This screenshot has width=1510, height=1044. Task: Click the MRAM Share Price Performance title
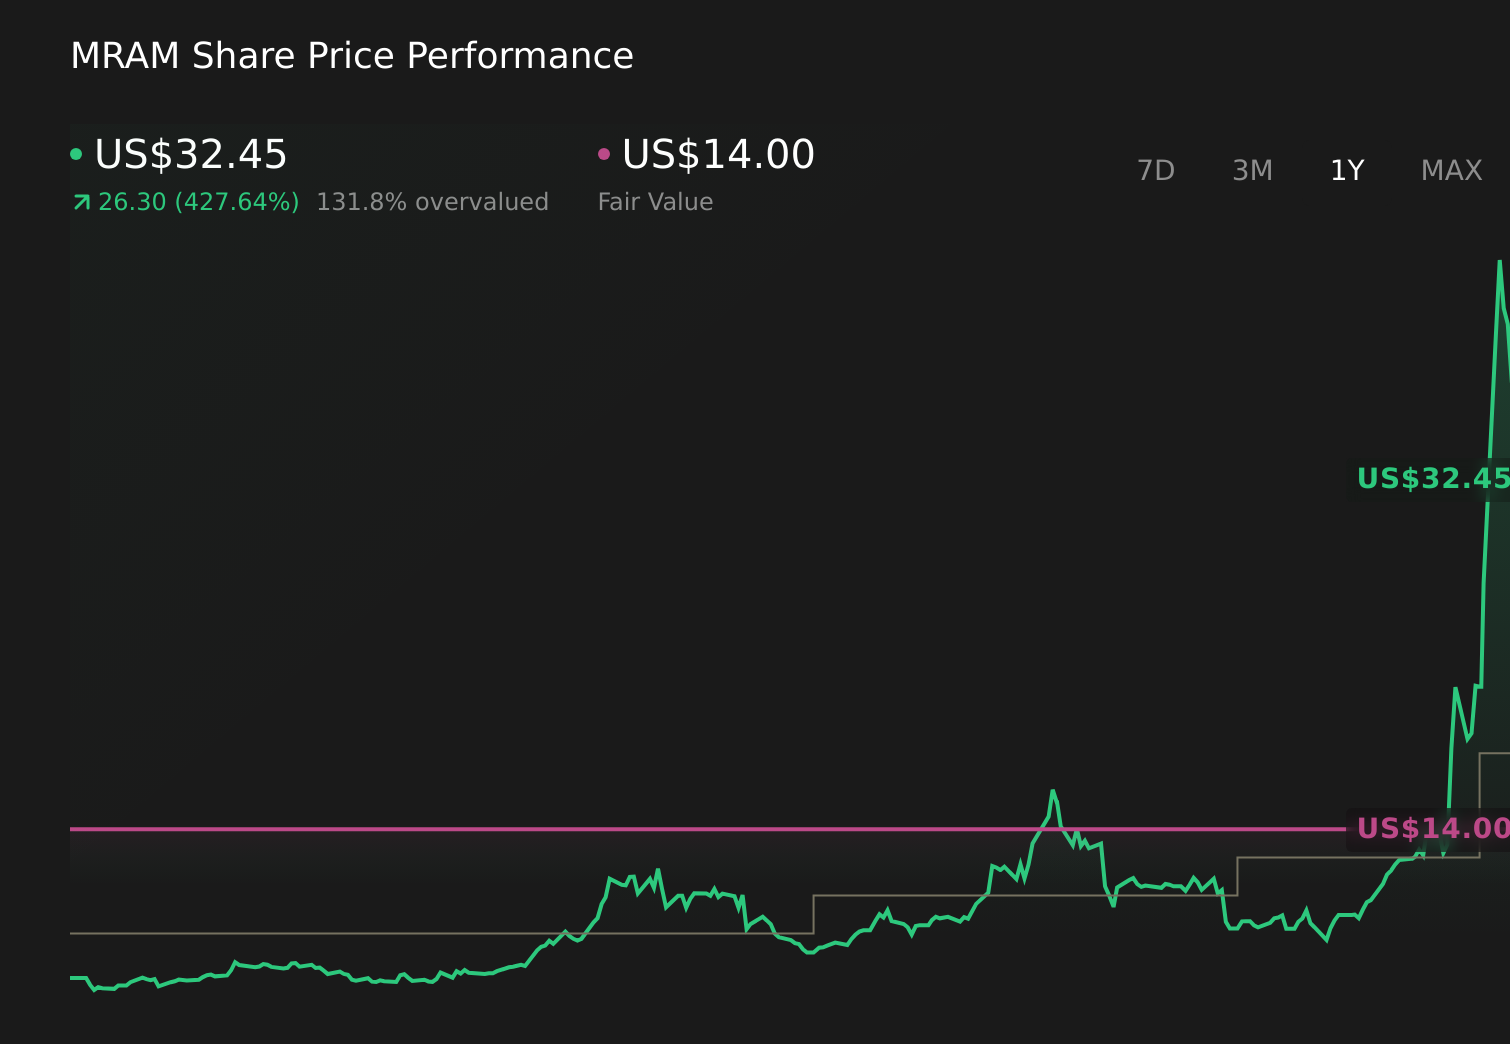(x=352, y=56)
